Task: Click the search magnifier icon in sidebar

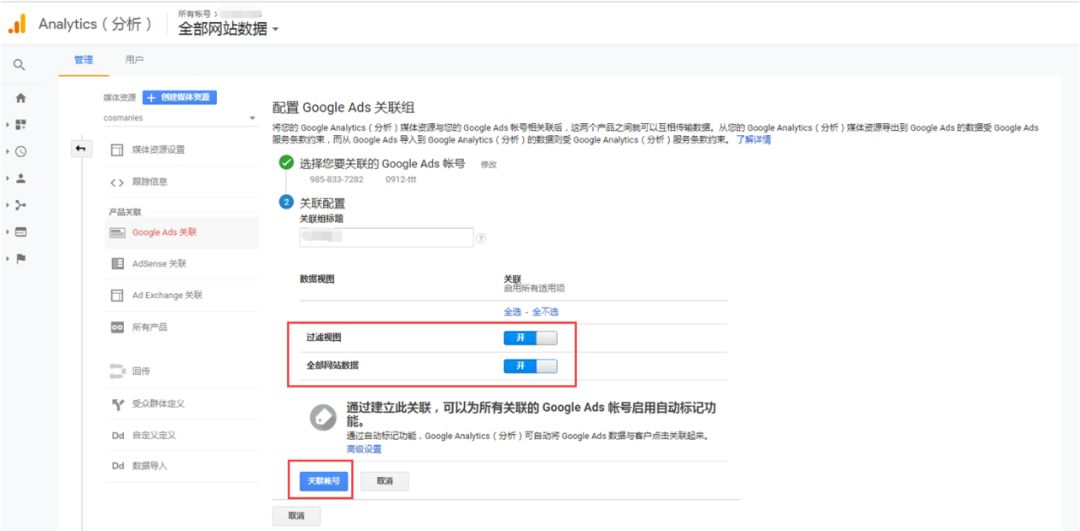Action: pos(19,65)
